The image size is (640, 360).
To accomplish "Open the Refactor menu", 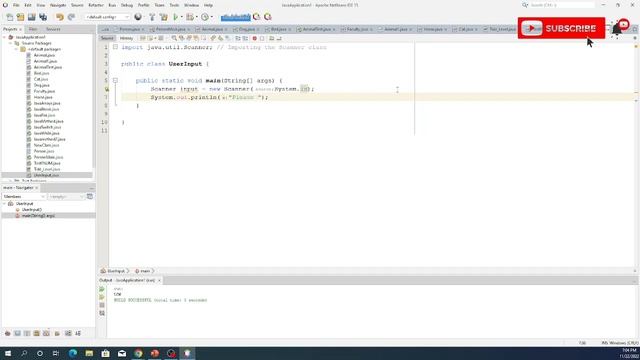I will (96, 5).
